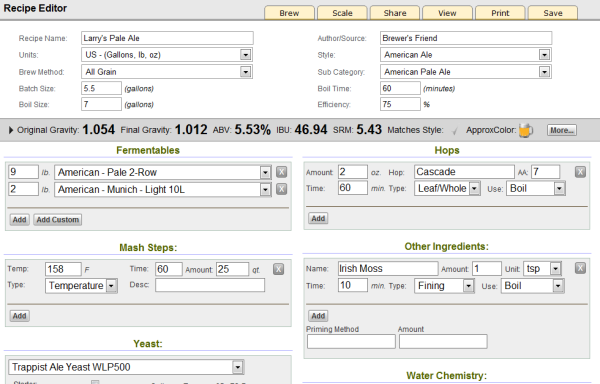Click the Boil Time field

(400, 88)
